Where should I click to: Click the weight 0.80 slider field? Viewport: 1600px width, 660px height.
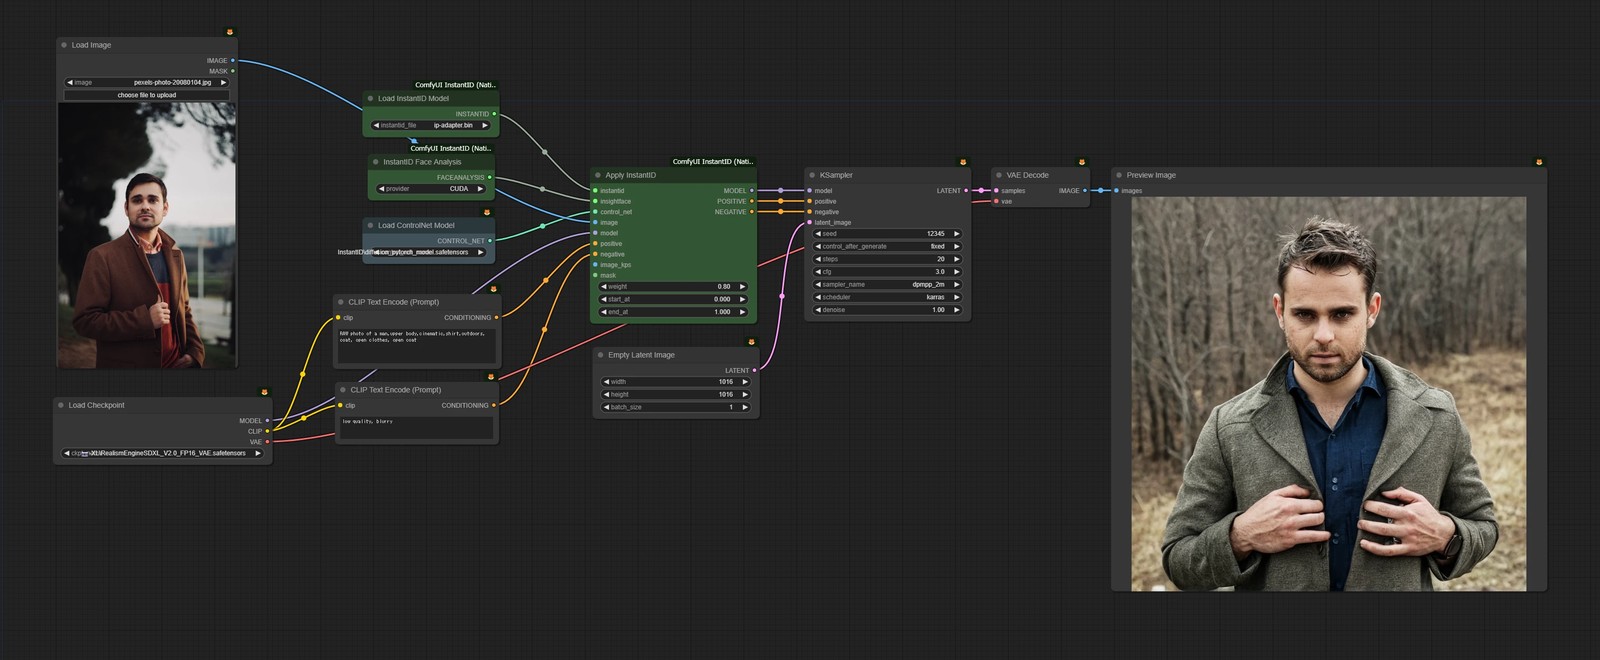(x=673, y=286)
